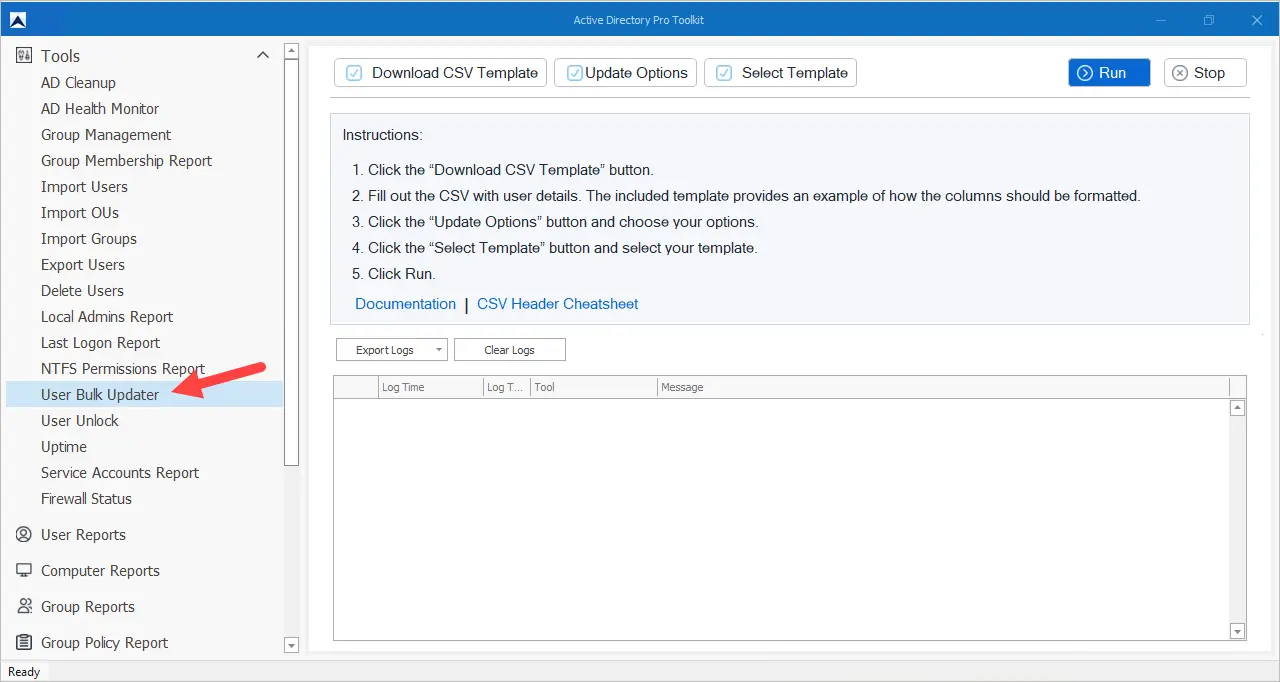Select Import Users tool

pos(84,187)
